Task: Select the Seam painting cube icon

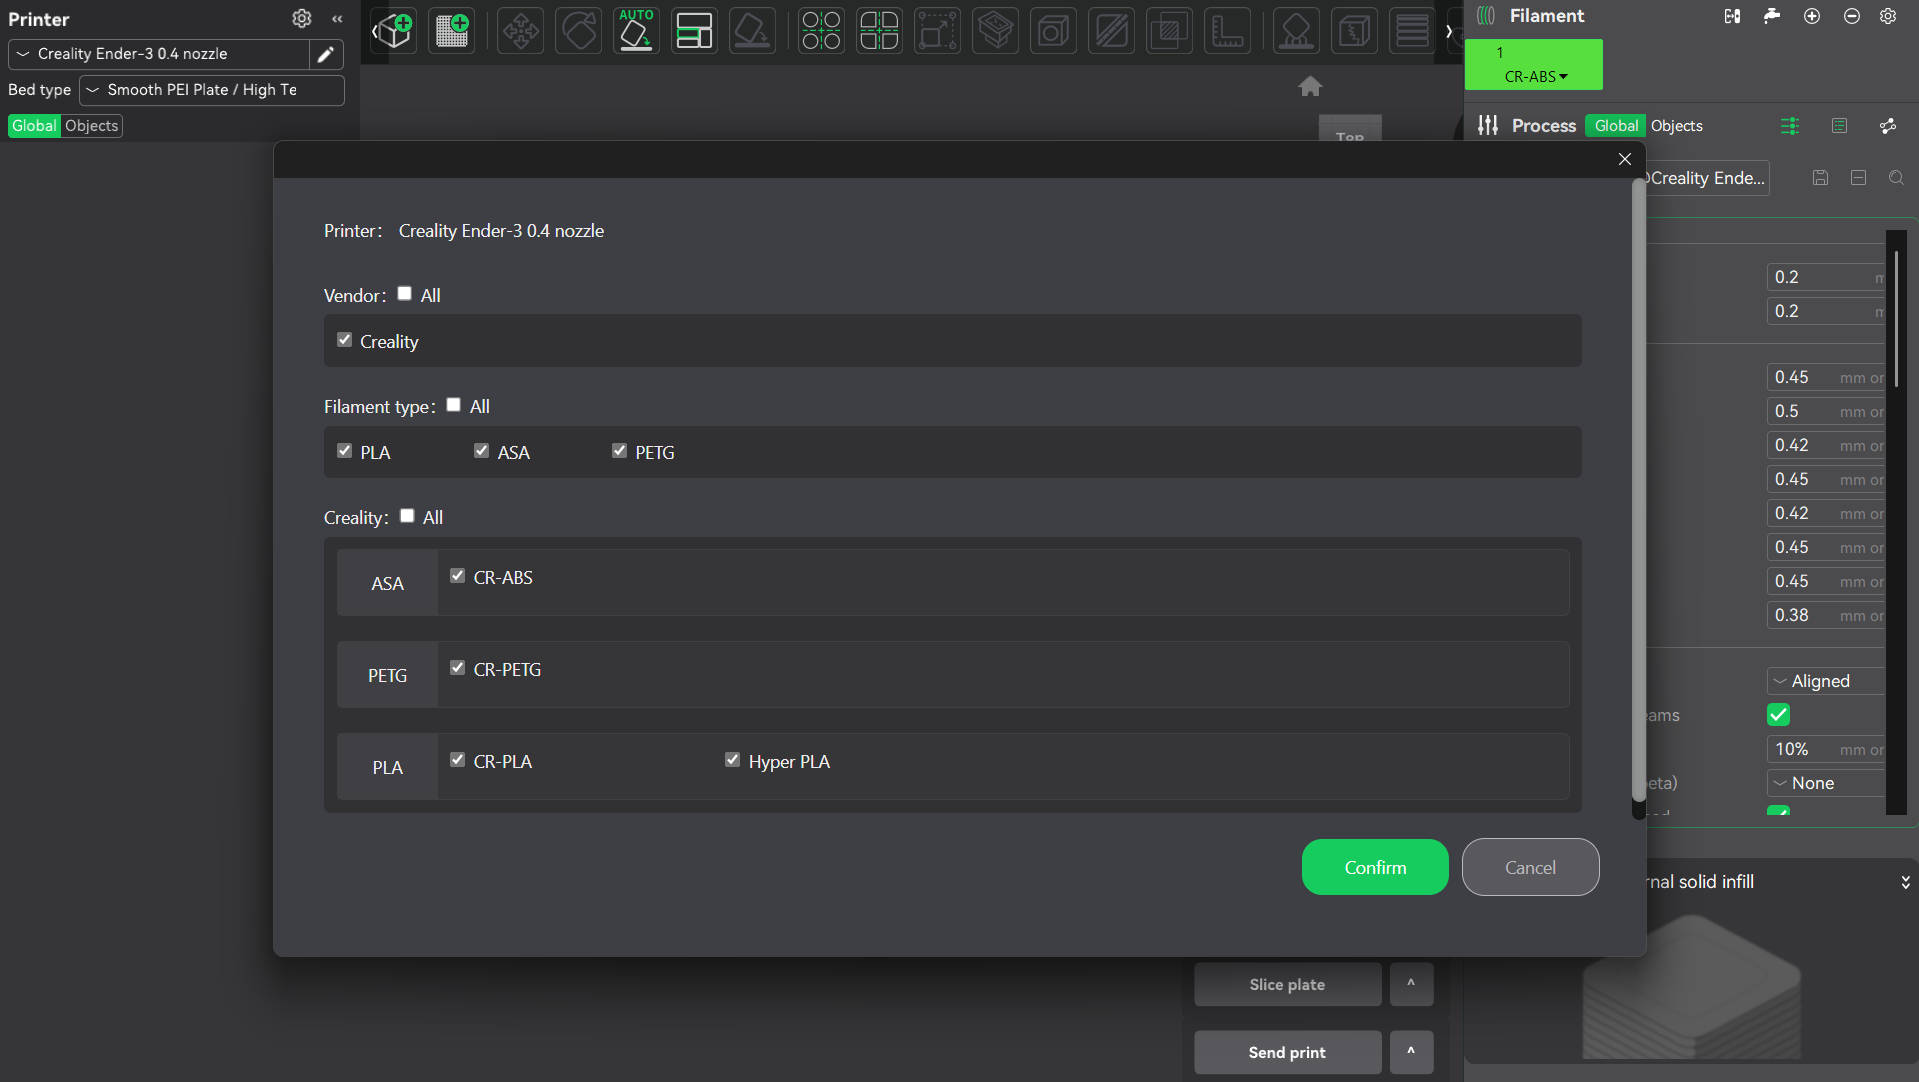Action: click(x=1354, y=31)
